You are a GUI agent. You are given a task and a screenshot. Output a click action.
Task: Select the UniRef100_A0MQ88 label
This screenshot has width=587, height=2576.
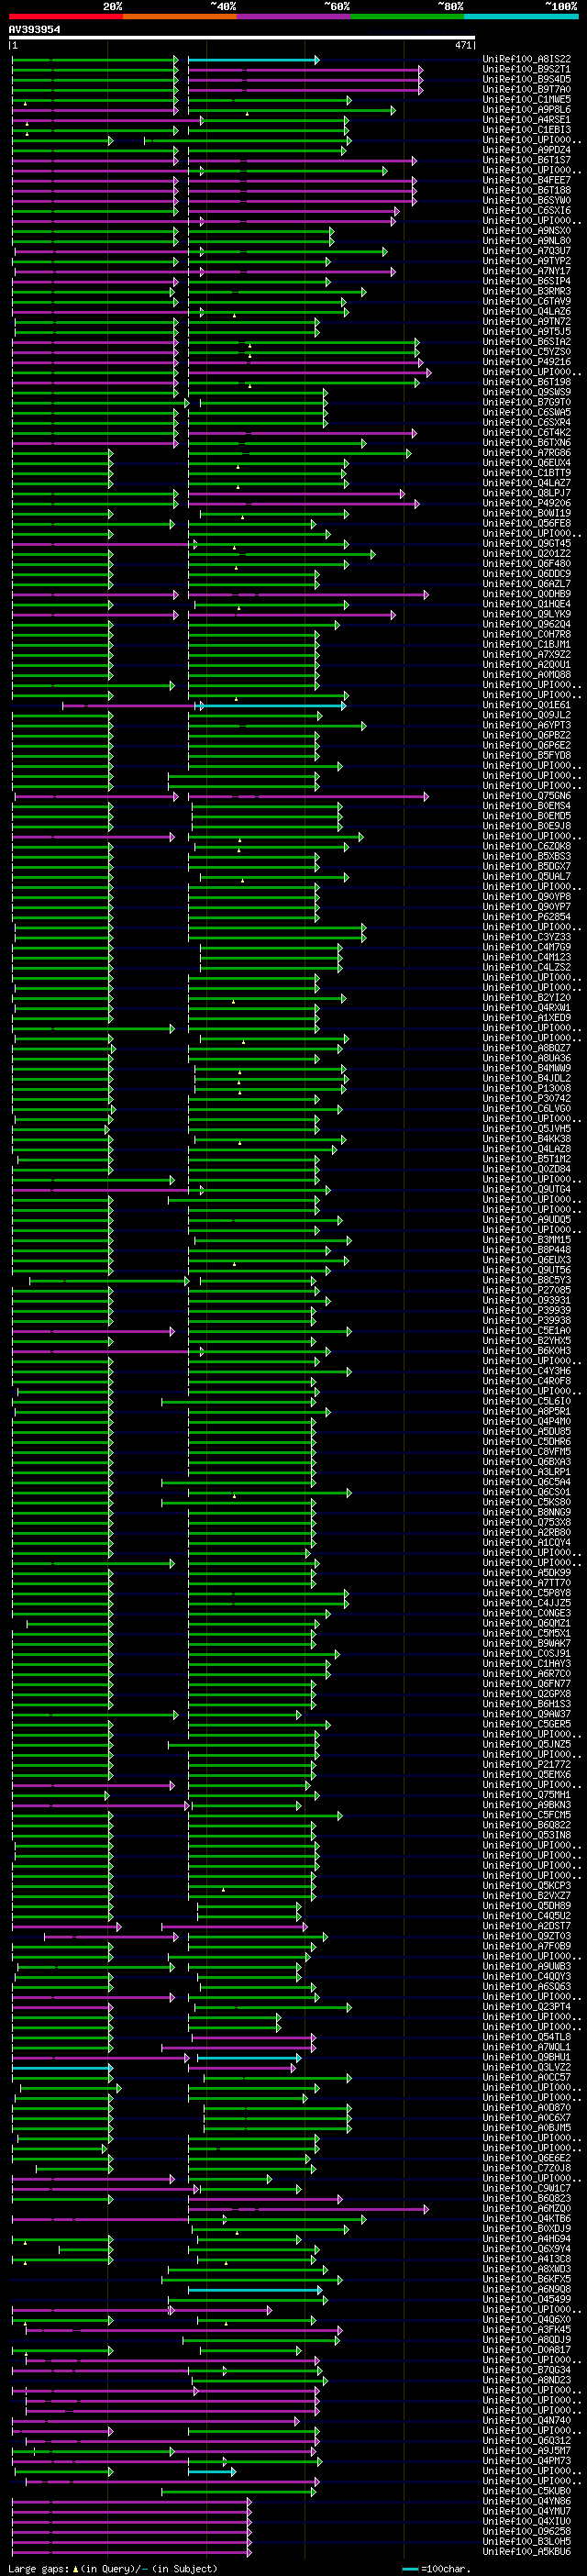[527, 674]
